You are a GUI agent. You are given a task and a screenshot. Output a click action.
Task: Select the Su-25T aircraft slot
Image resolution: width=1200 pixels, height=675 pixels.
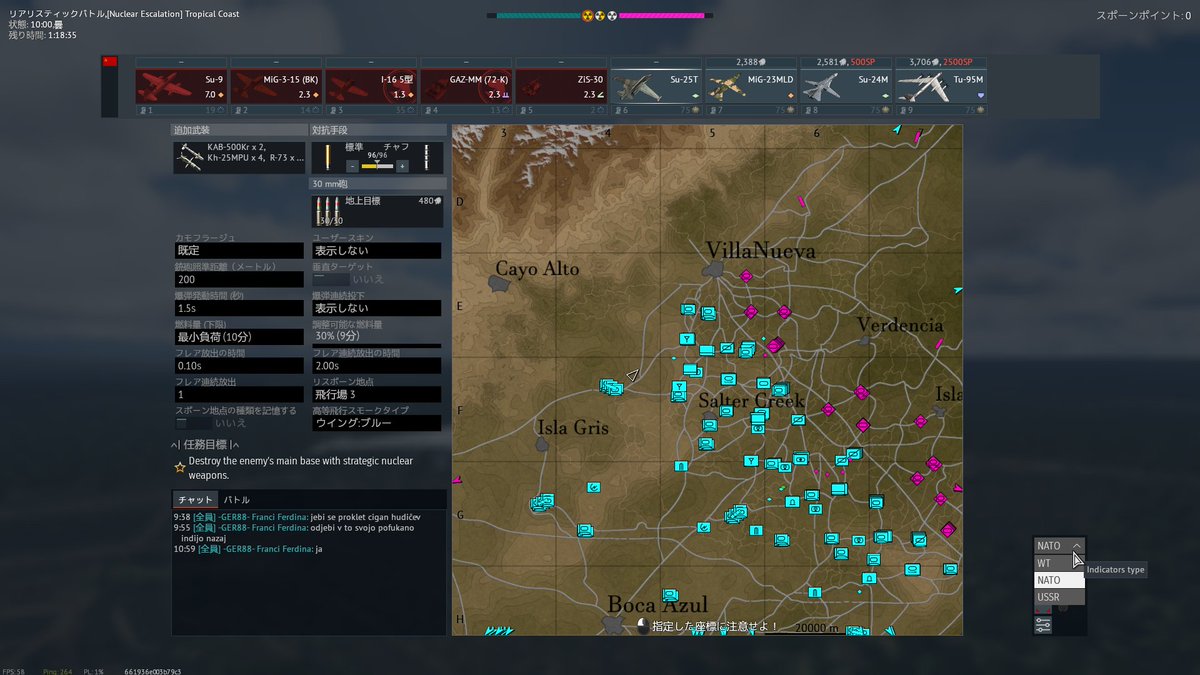[656, 86]
